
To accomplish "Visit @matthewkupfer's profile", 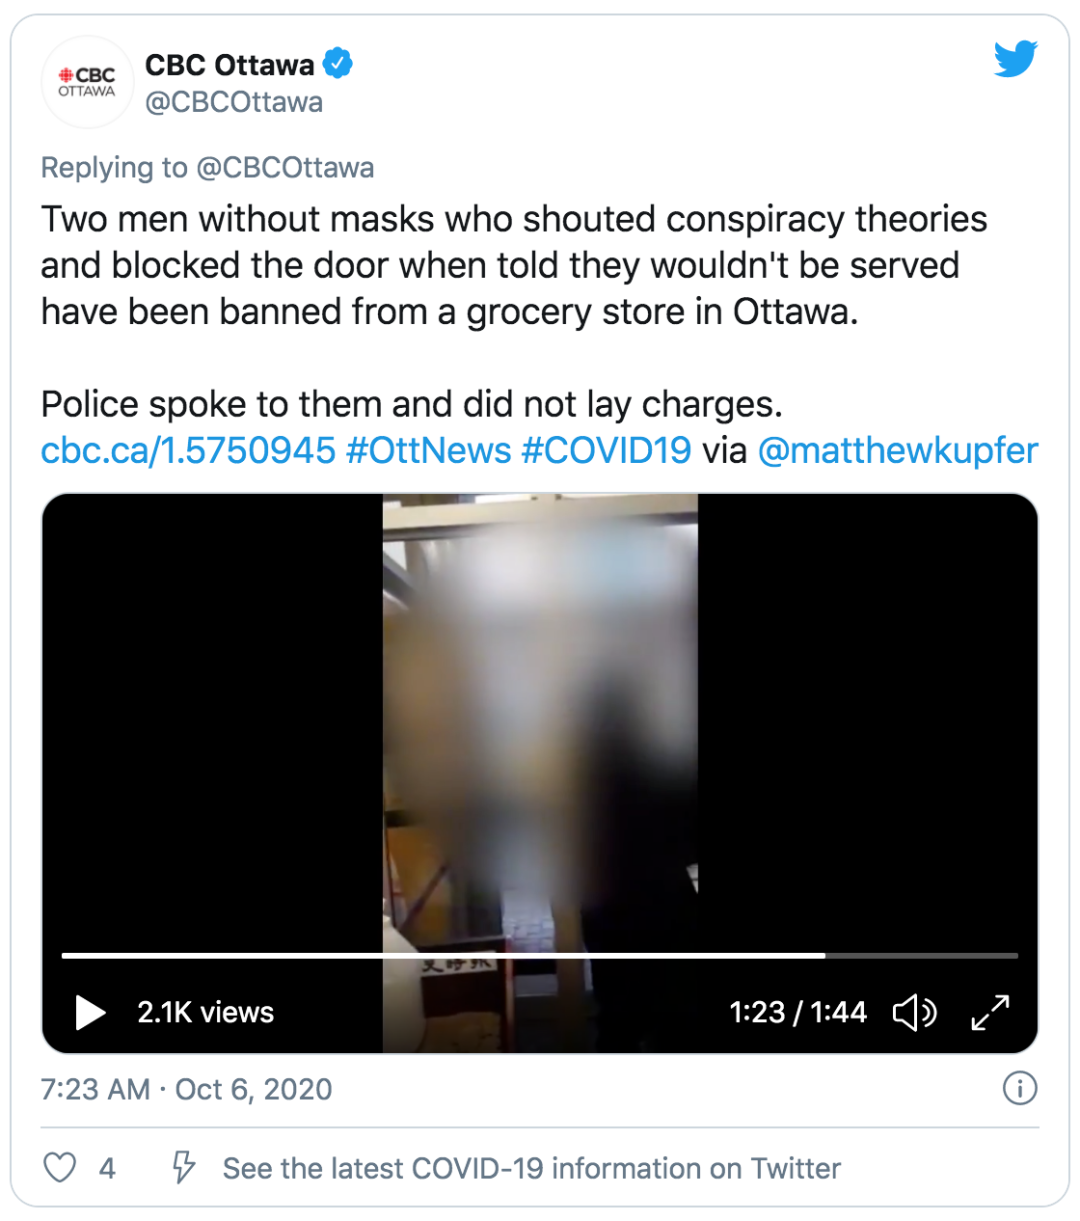I will (x=898, y=451).
